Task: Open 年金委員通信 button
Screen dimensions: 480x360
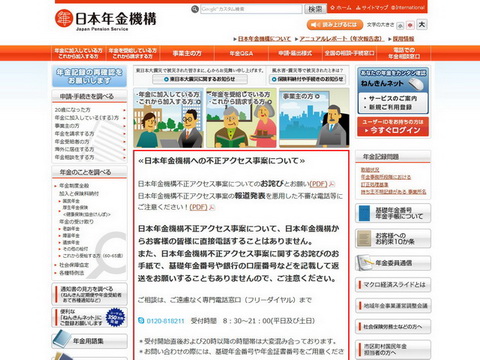Action: point(393,263)
